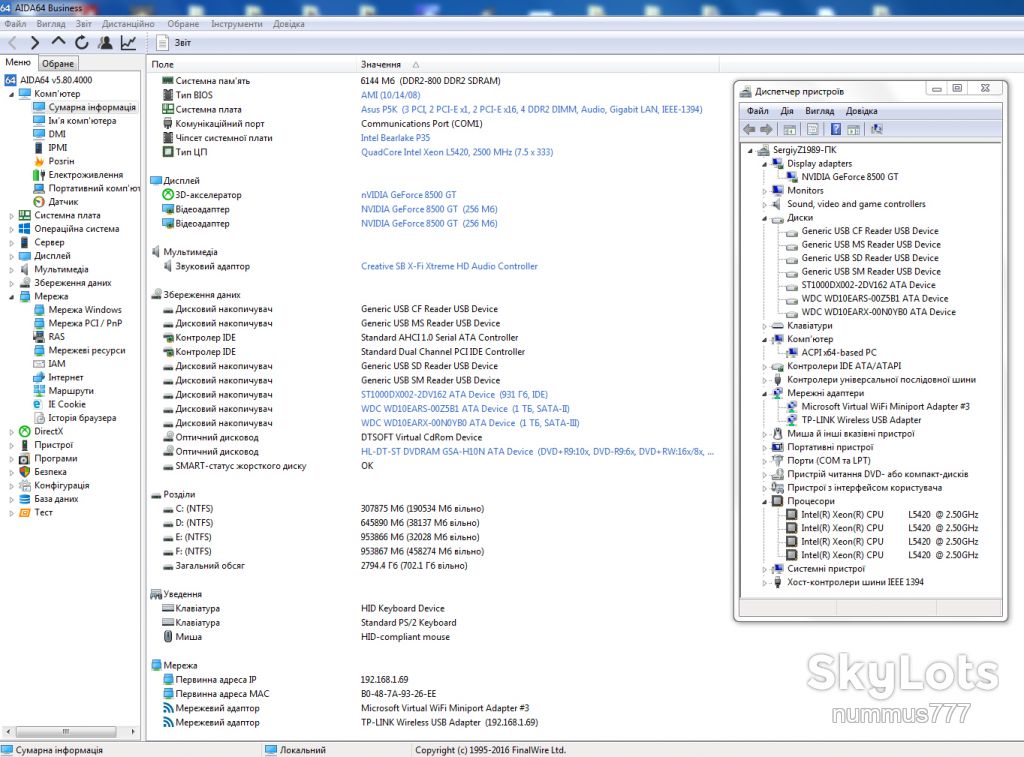1024x757 pixels.
Task: Open the QuadCore Intel Xeon L5420 link
Action: click(x=457, y=152)
